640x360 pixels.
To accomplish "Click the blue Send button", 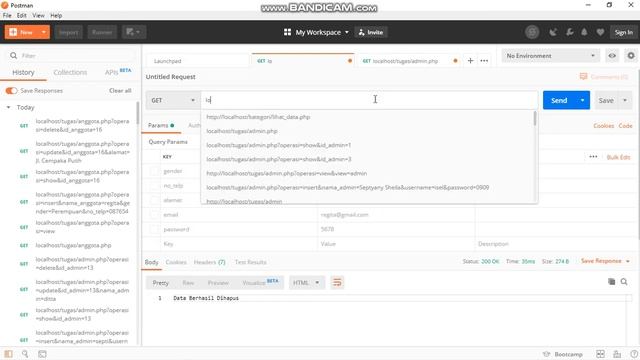I will [559, 100].
